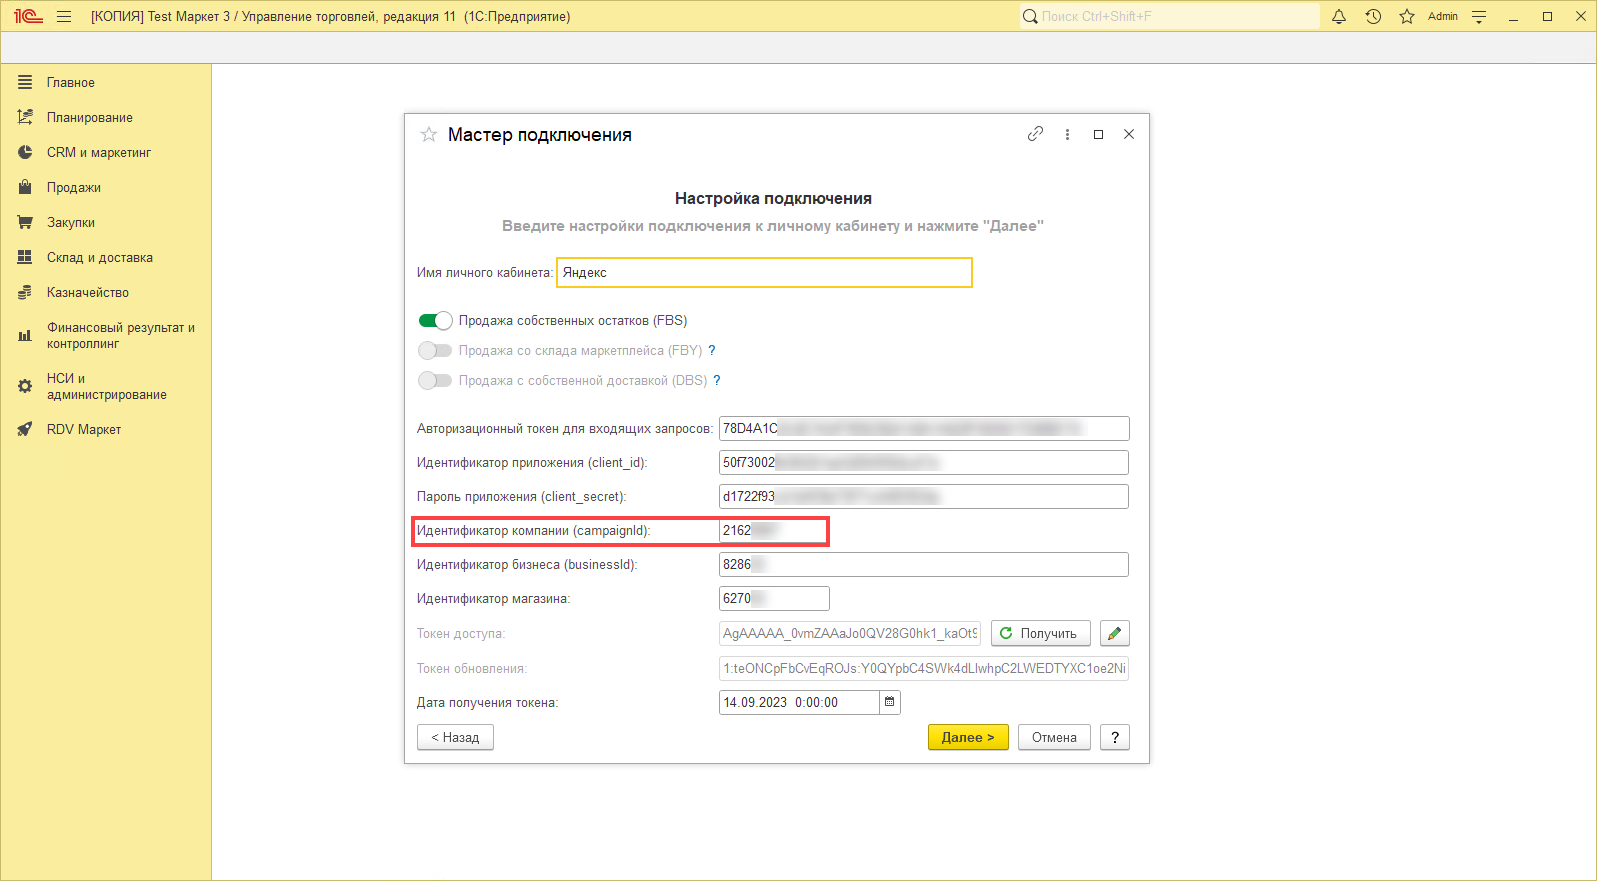Open calendar picker for token date
The image size is (1597, 881).
[889, 703]
